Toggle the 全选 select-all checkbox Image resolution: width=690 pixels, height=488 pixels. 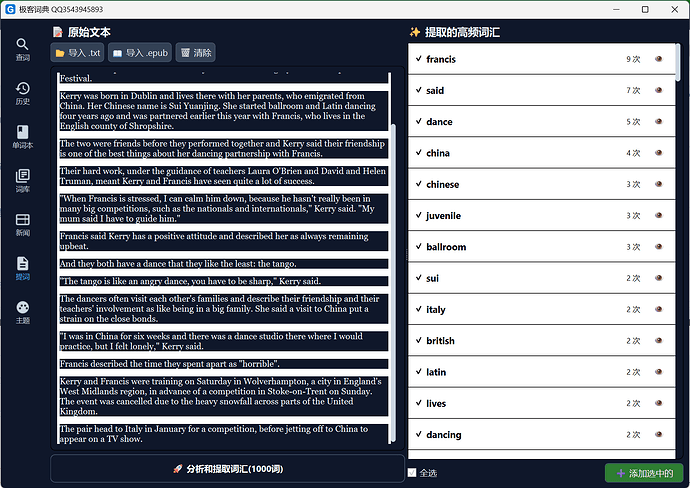[x=412, y=472]
